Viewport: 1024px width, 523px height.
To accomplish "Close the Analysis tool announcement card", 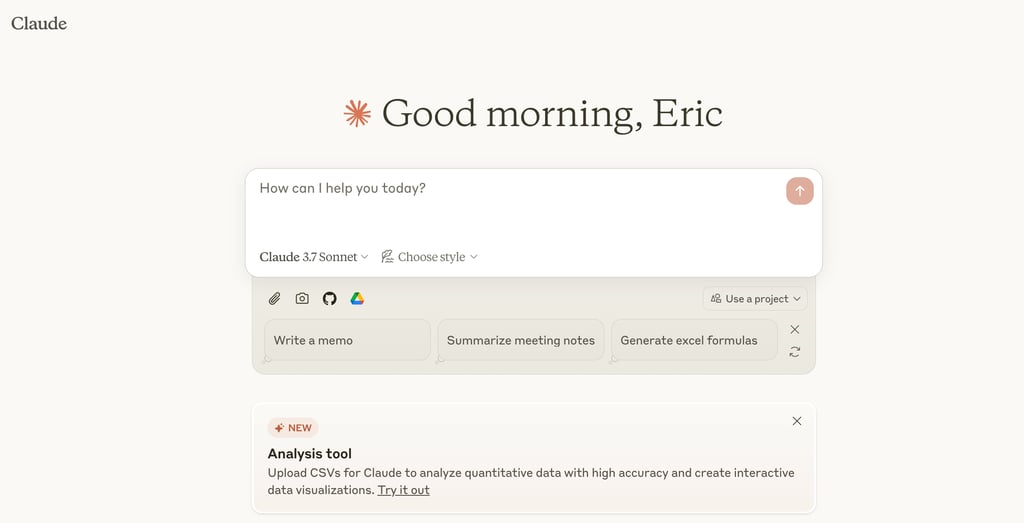I will tap(797, 421).
